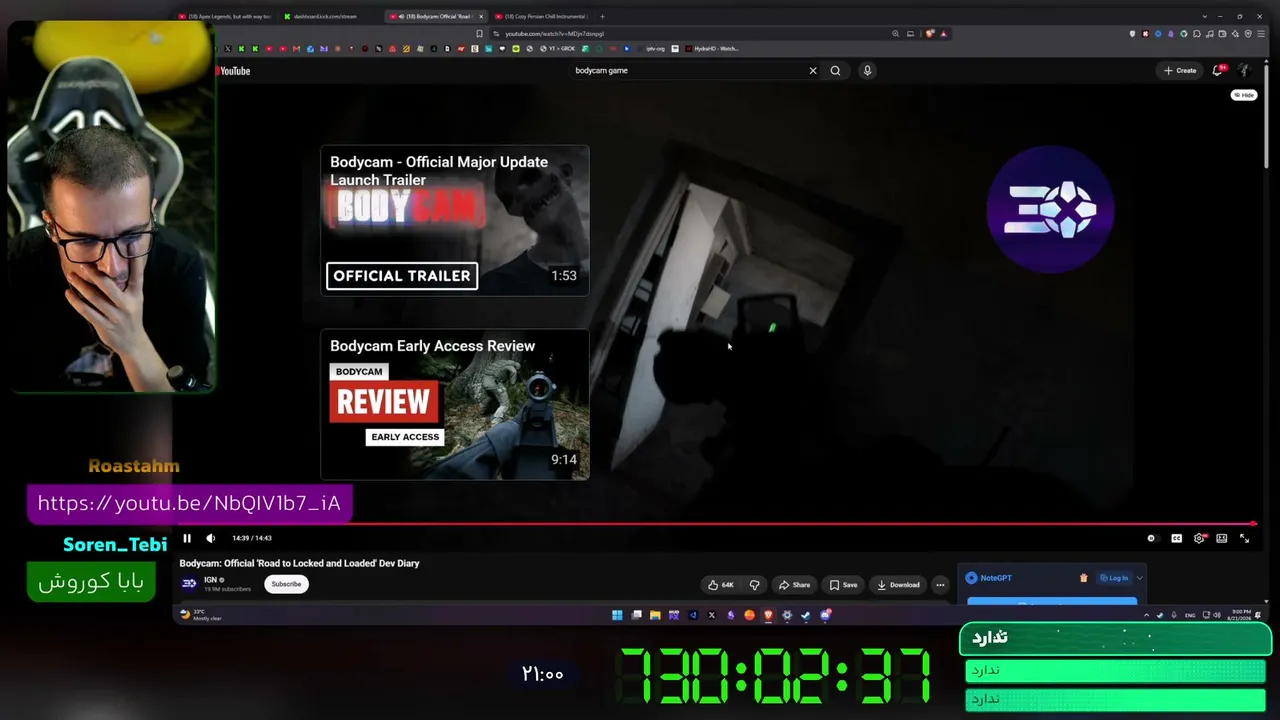Click the orange trash icon in NoteGPT panel

click(1083, 578)
